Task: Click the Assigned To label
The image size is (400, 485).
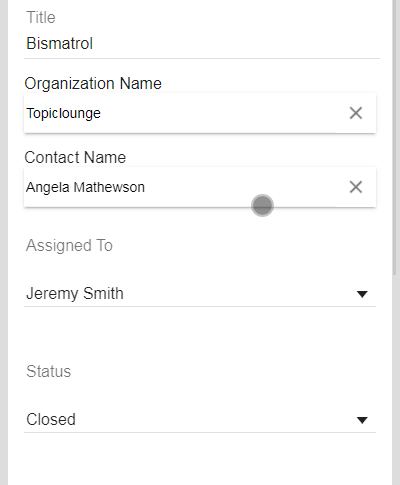Action: pyautogui.click(x=69, y=245)
